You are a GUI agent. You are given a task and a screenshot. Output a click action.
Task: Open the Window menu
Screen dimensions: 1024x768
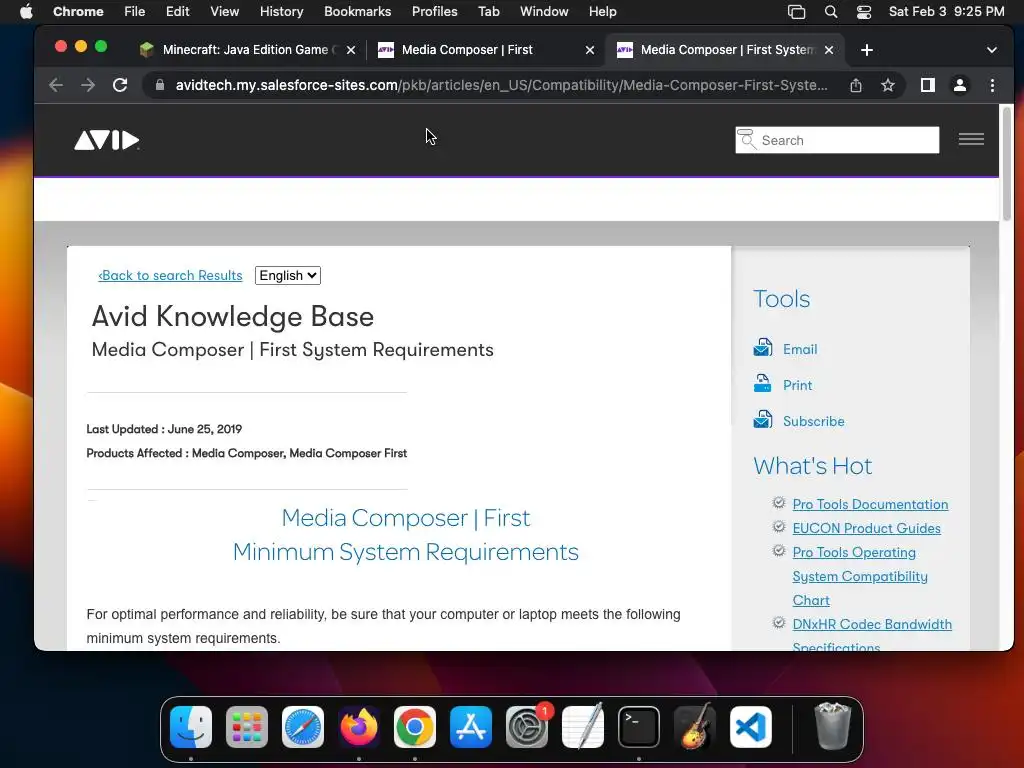click(544, 12)
